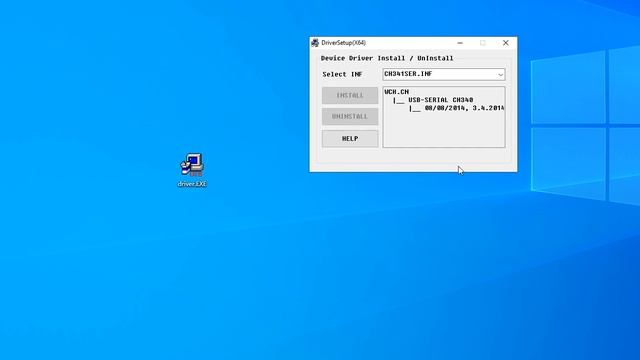The image size is (640, 360).
Task: Select the USB-SERIAL CH340 tree entry
Action: [x=440, y=100]
